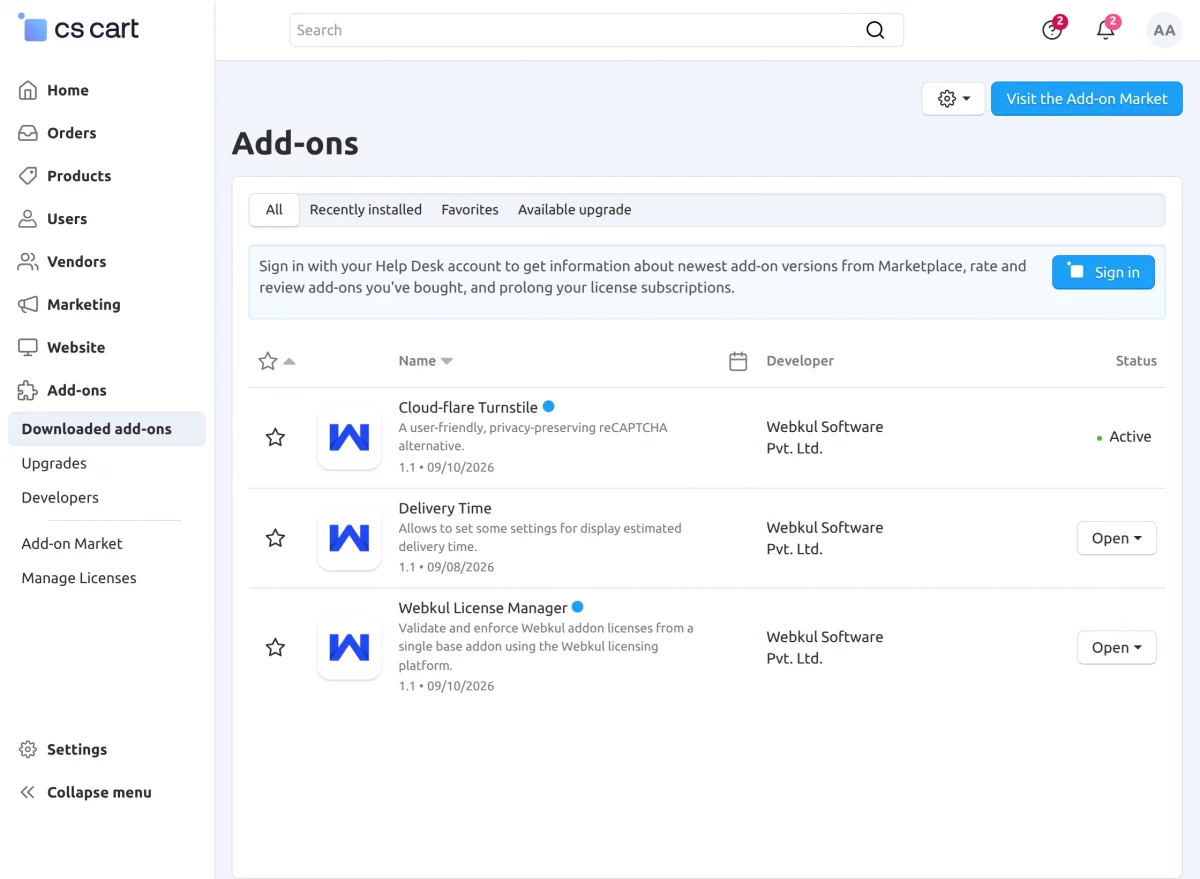The height and width of the screenshot is (879, 1200).
Task: Open Add-on Market in sidebar
Action: [72, 544]
